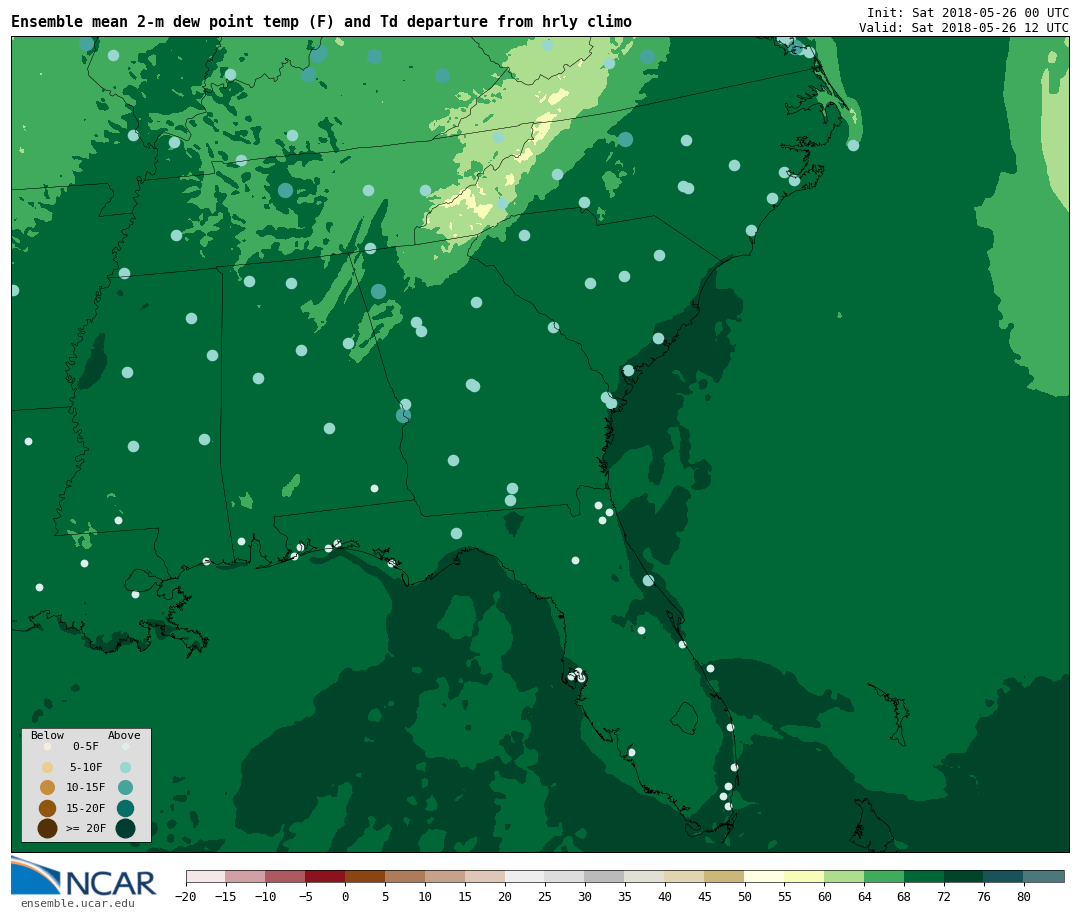Click the small cream below 0-5F legend dot
This screenshot has height=915, width=1080.
(x=48, y=746)
